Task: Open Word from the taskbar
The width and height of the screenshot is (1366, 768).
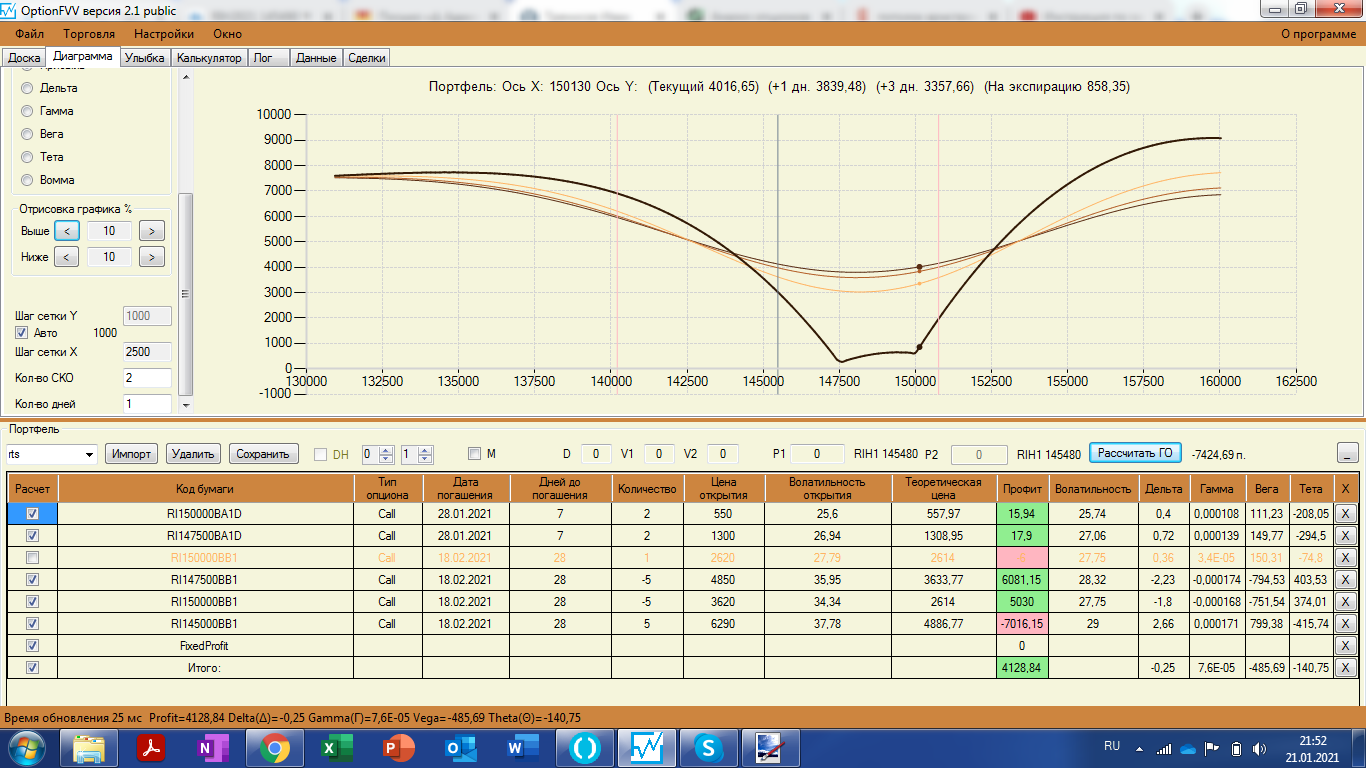Action: coord(523,748)
